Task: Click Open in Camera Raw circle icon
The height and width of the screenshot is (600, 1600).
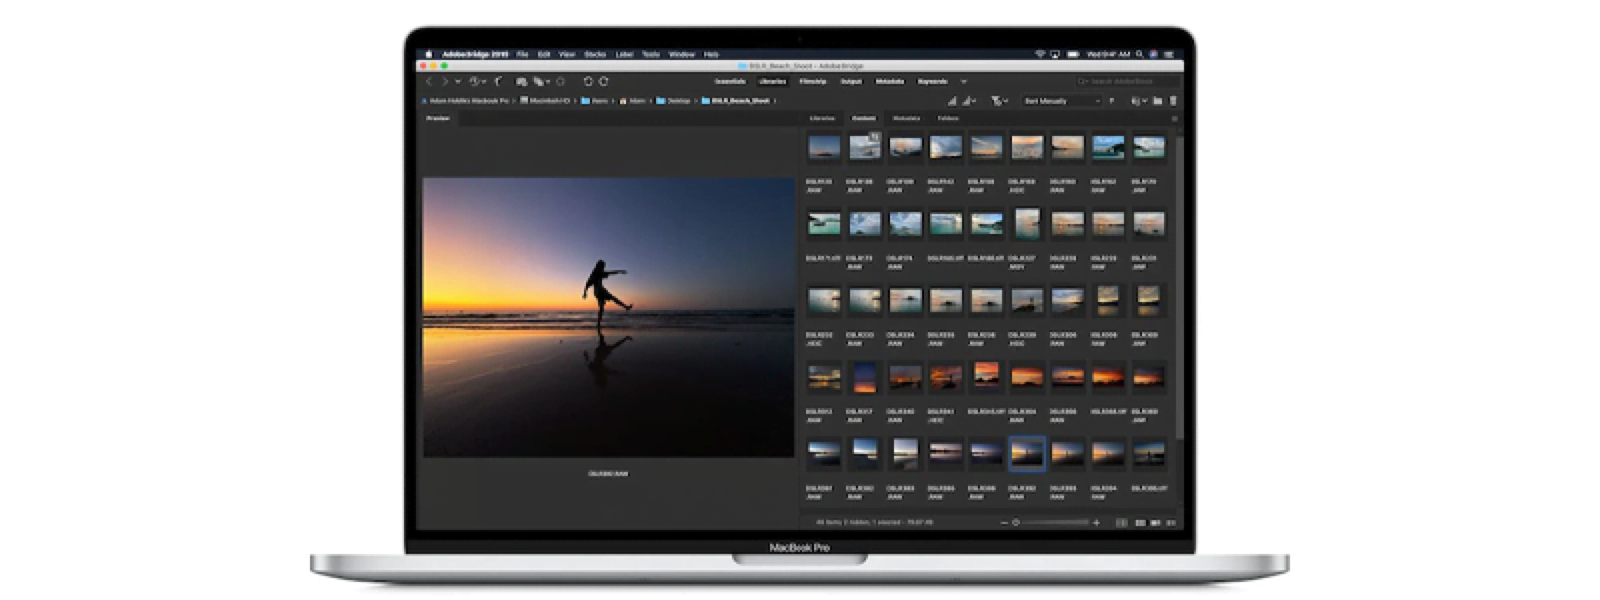Action: point(560,81)
